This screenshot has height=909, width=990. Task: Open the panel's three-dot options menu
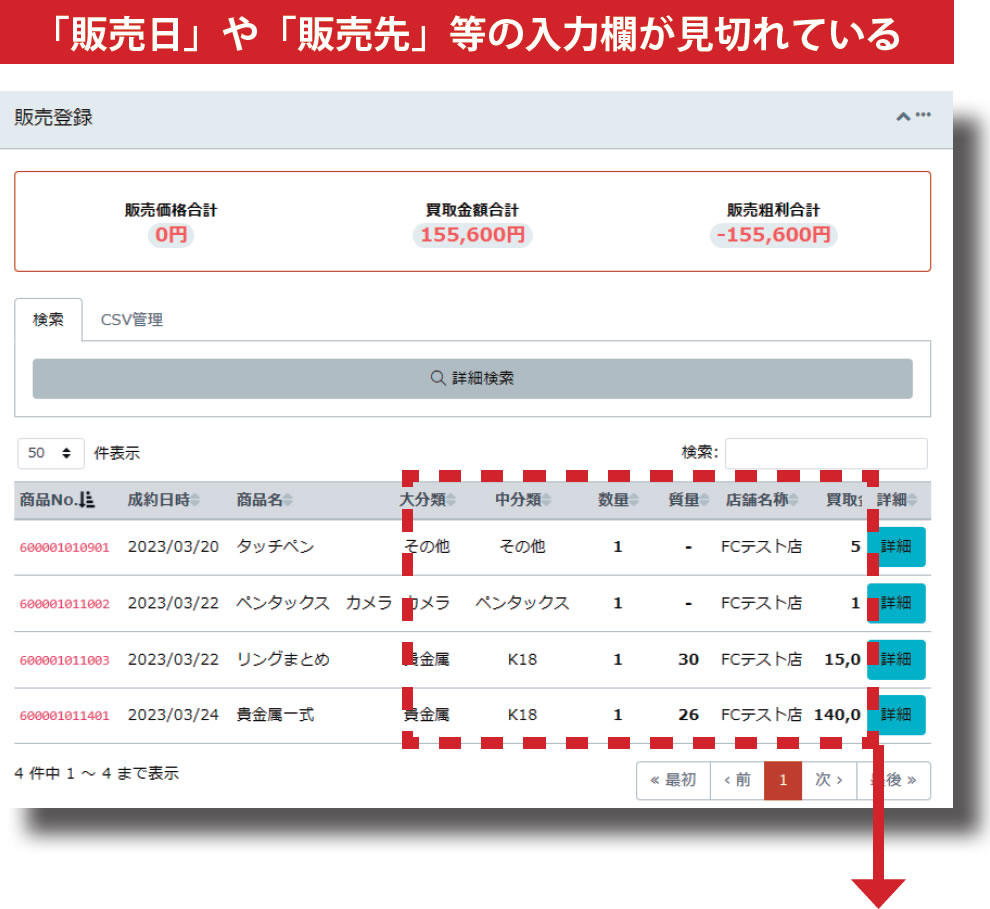923,116
